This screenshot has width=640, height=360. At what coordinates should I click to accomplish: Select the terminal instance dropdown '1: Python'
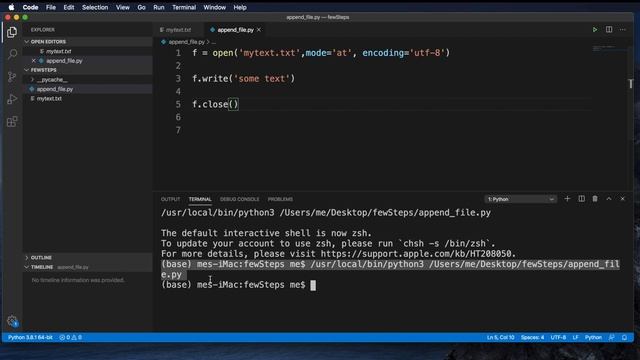(x=521, y=199)
